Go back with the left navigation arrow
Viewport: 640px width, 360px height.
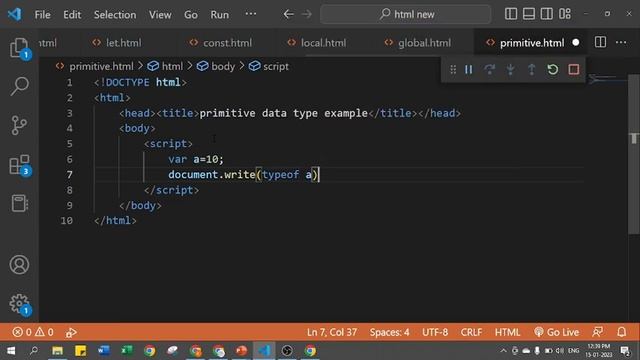289,14
